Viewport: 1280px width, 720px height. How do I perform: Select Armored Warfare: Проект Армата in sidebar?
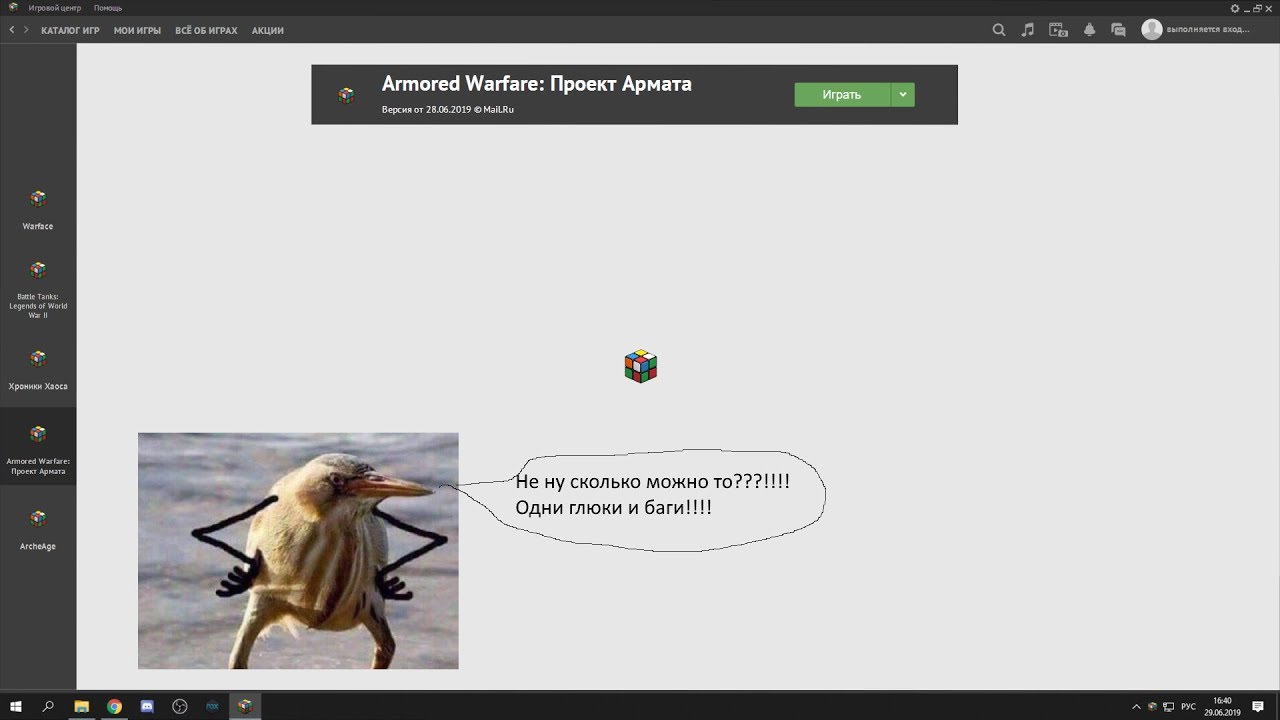[38, 447]
